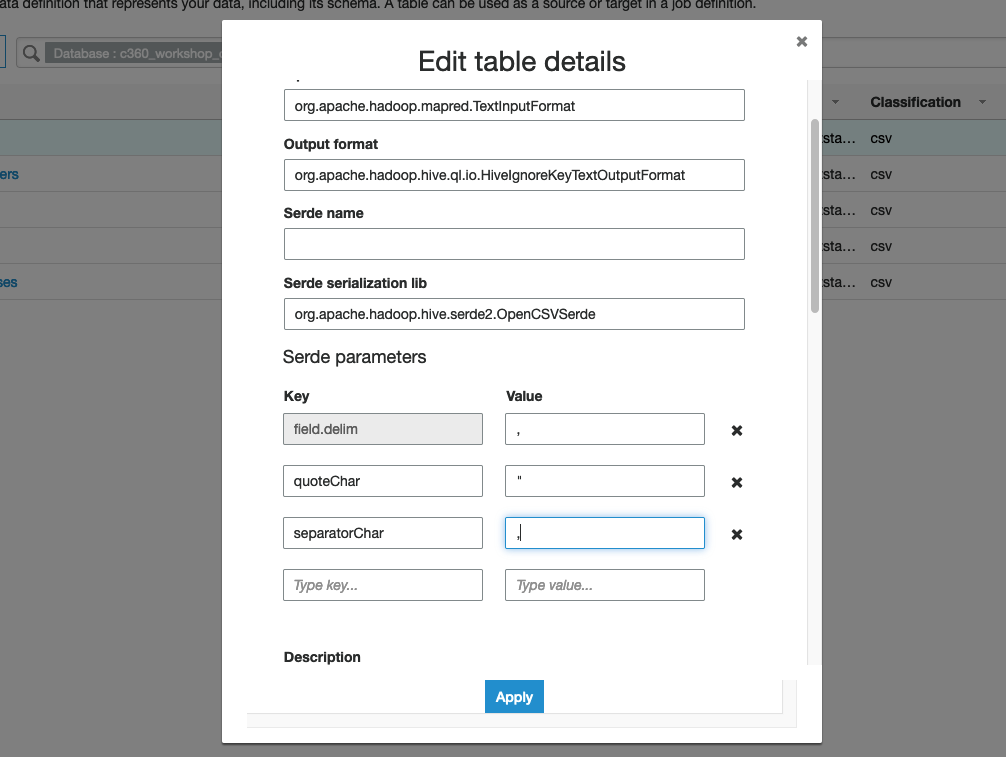Click the Classification column header
The height and width of the screenshot is (757, 1006).
[x=915, y=102]
